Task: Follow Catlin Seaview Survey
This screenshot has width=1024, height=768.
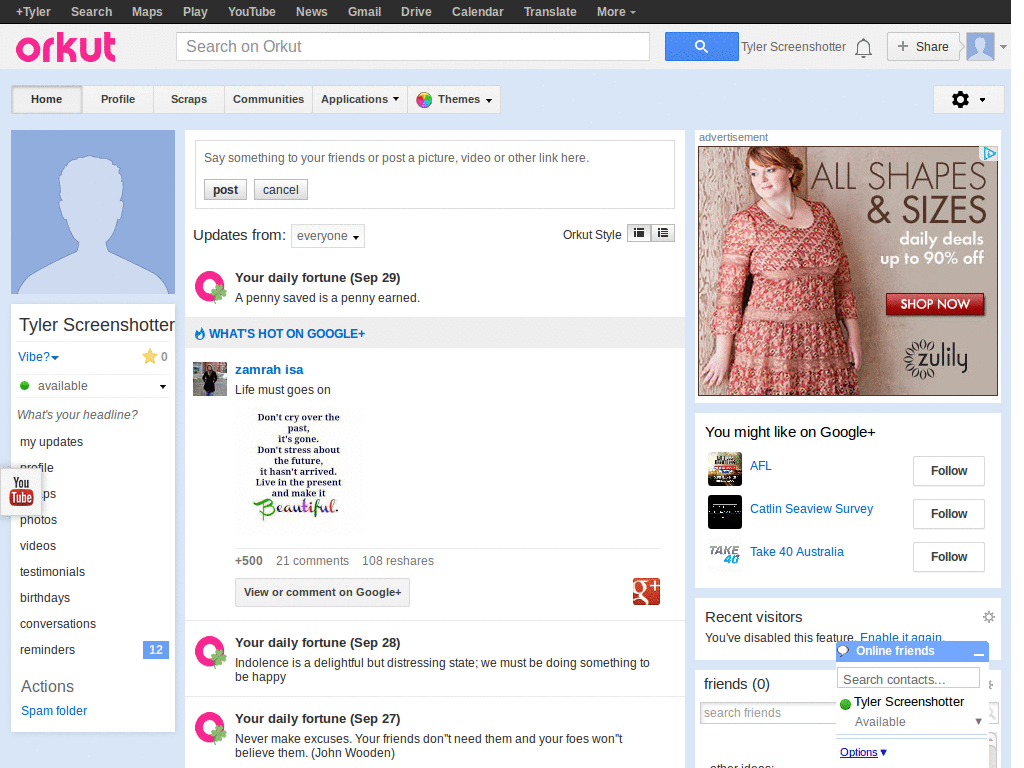Action: click(949, 514)
